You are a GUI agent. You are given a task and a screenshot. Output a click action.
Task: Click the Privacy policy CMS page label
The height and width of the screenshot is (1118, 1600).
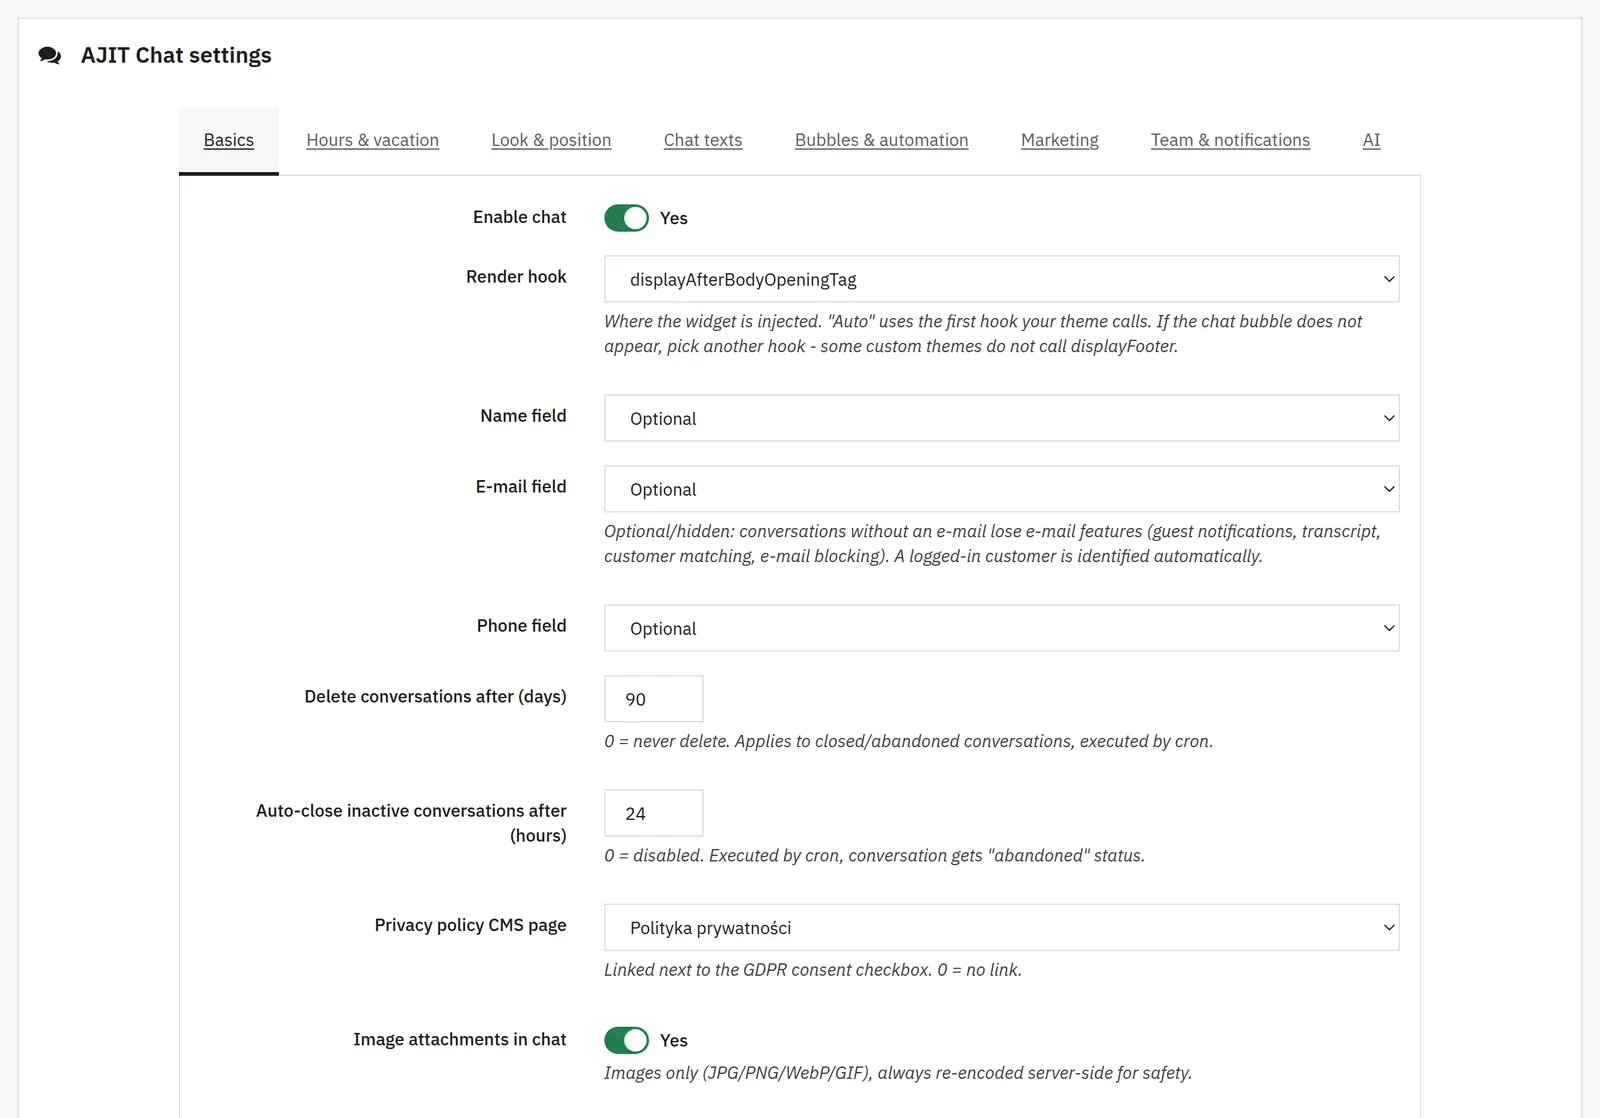471,925
